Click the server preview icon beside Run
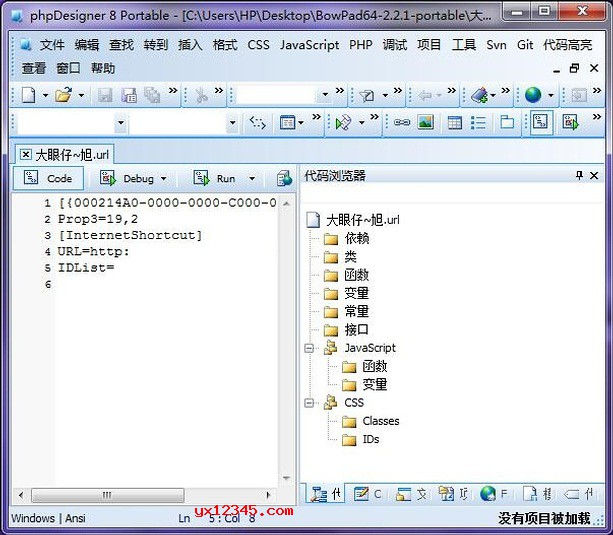Image resolution: width=613 pixels, height=535 pixels. (x=284, y=179)
